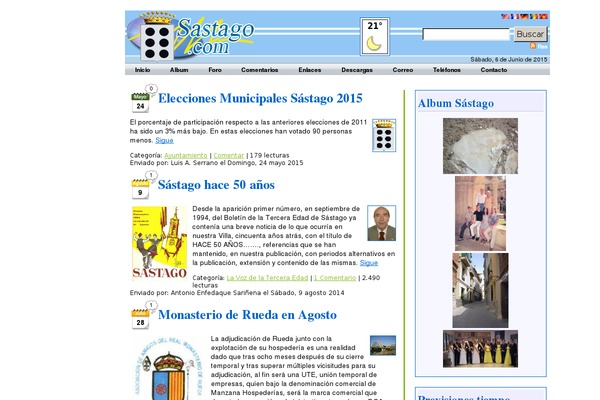Open comment bubble on Elecciones Municipales post
Viewport: 600px width, 400px height.
[x=151, y=89]
